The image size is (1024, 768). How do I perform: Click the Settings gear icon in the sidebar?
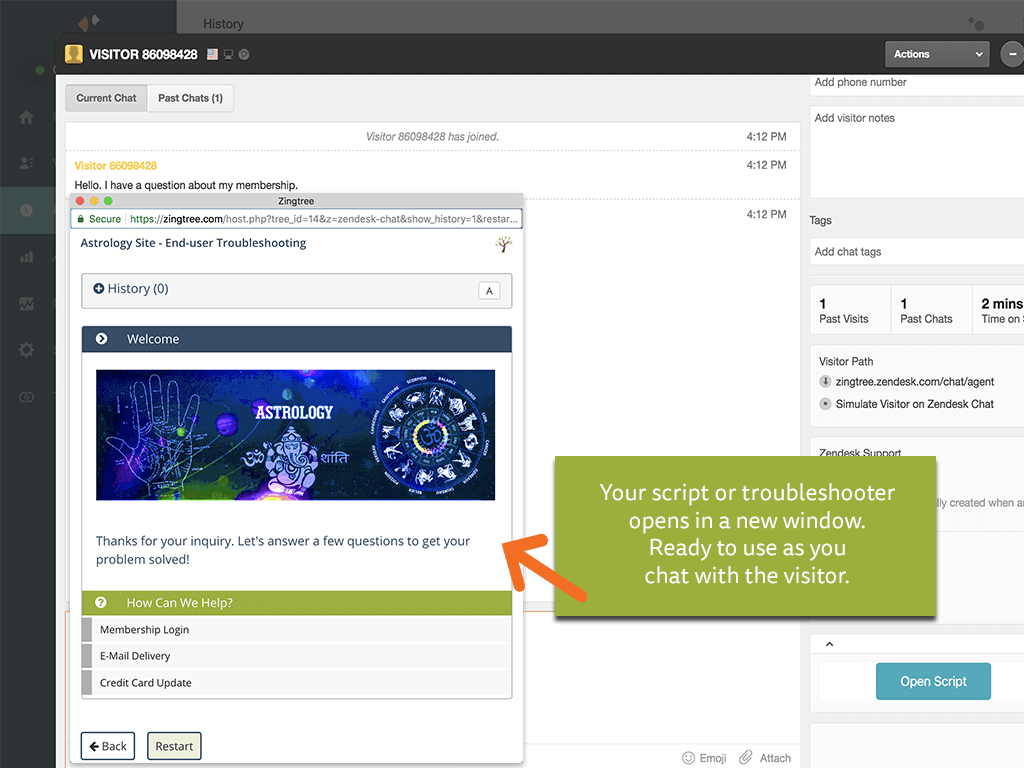click(x=26, y=350)
